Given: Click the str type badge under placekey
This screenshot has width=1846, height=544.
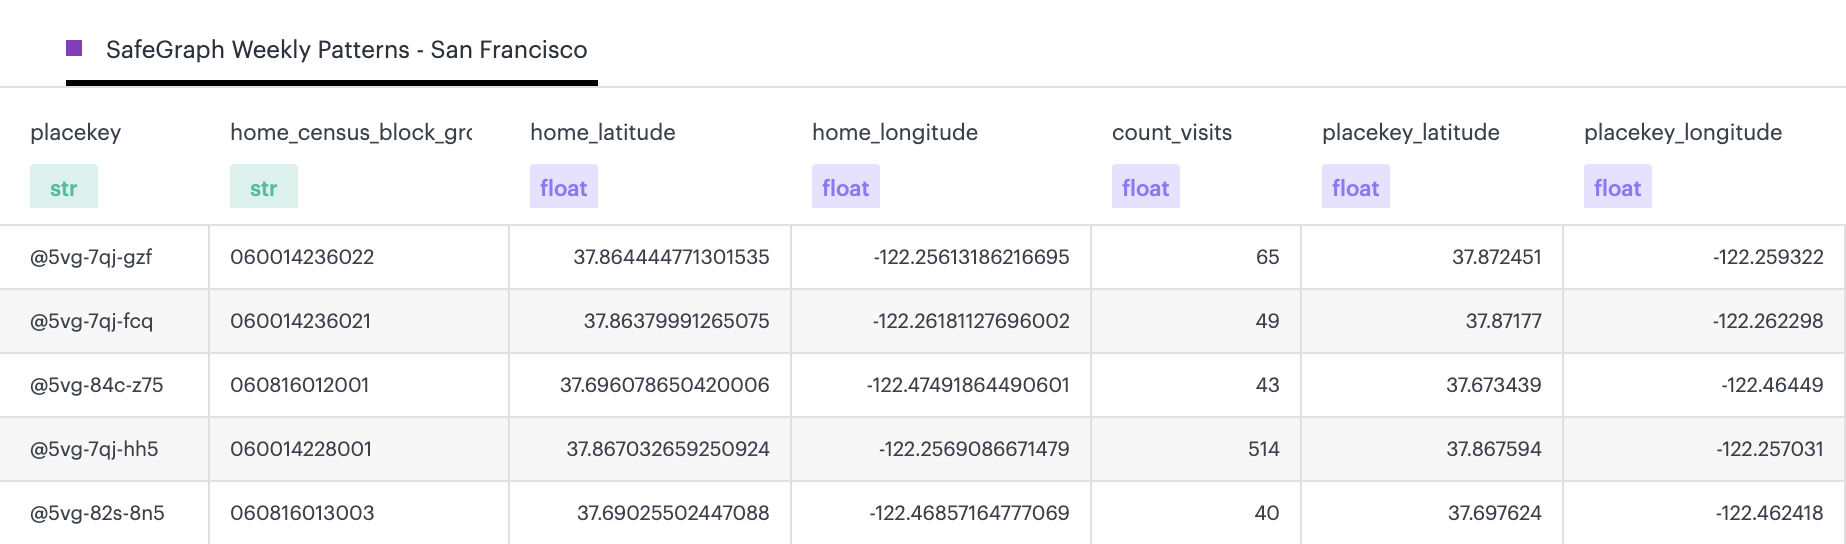Looking at the screenshot, I should 64,188.
